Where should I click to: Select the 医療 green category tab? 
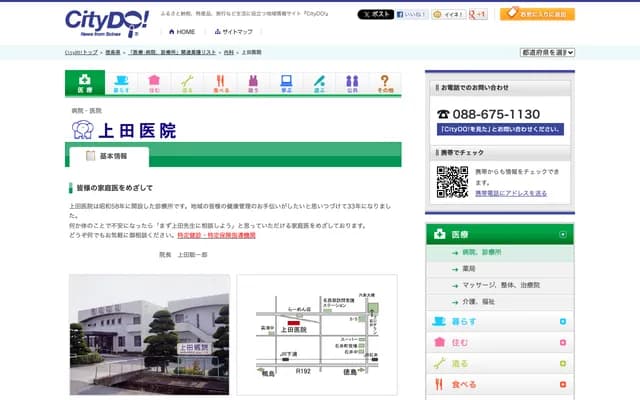(x=84, y=83)
